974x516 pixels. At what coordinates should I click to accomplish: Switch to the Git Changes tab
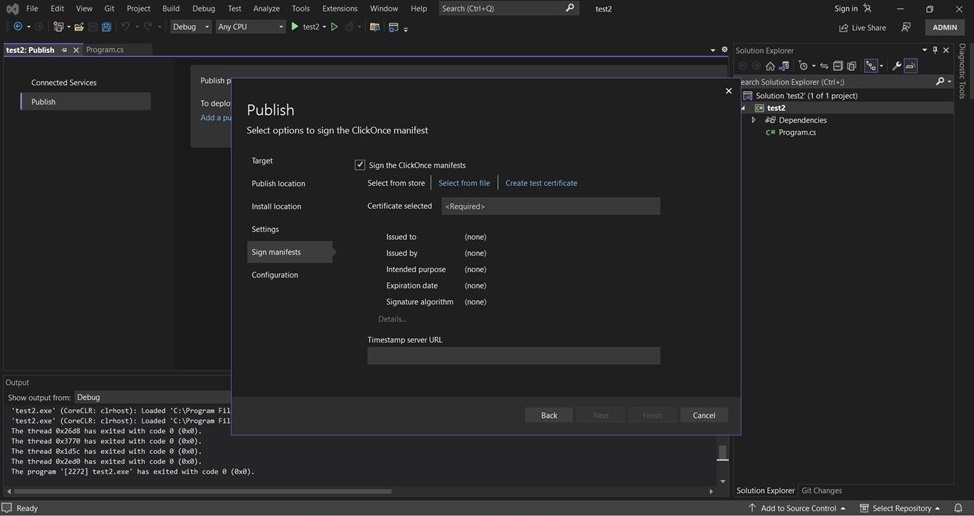[x=821, y=491]
